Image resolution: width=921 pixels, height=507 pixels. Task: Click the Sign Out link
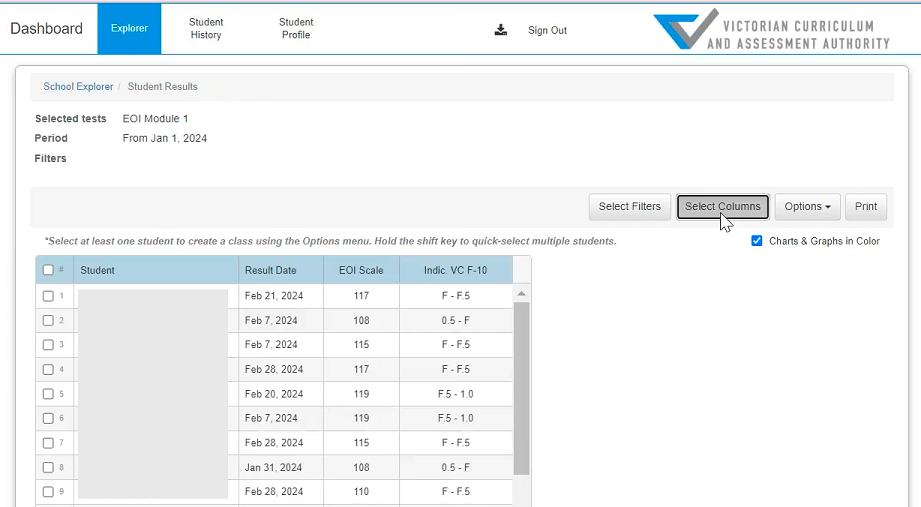click(547, 31)
